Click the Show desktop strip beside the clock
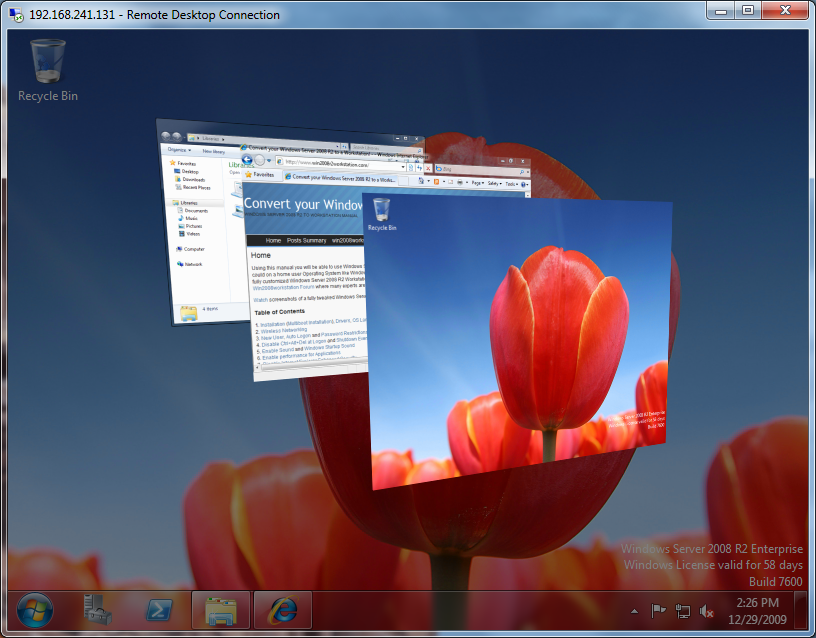Screen dimensions: 816x638 click(801, 610)
